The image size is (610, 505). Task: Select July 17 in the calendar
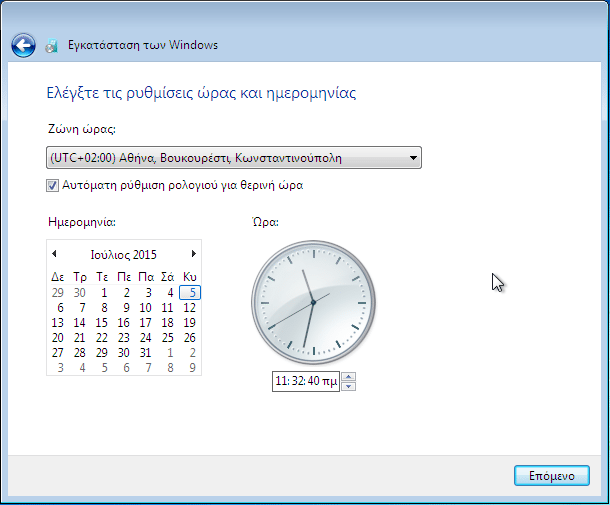click(x=146, y=323)
